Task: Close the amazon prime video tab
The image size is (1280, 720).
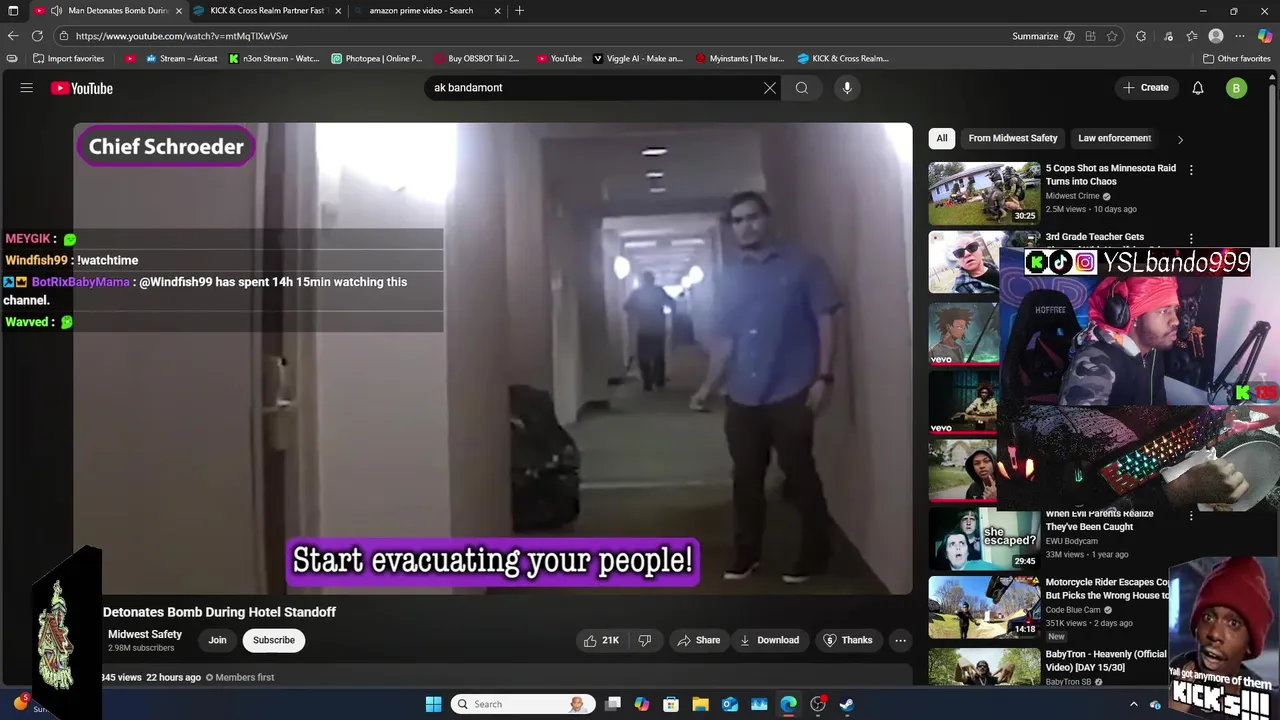Action: (497, 11)
